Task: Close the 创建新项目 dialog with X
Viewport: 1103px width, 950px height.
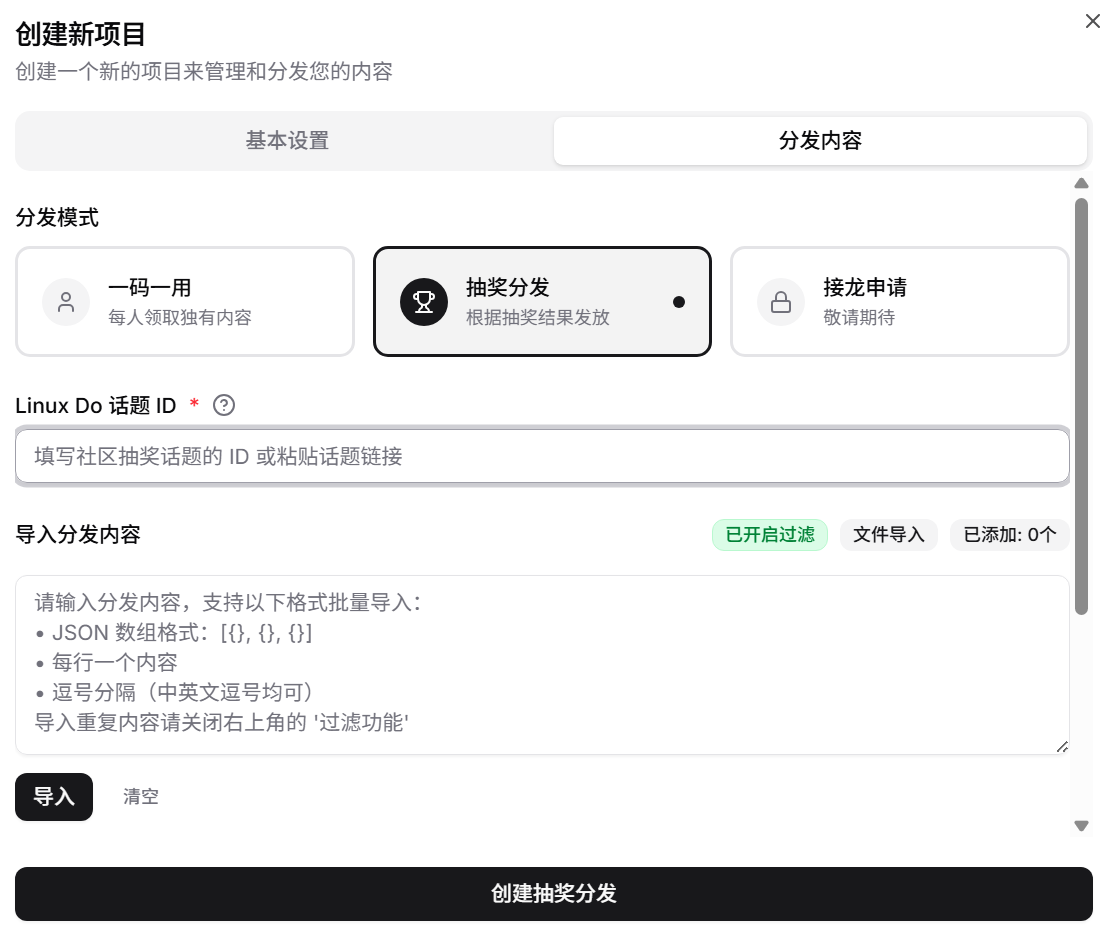Action: [1092, 22]
